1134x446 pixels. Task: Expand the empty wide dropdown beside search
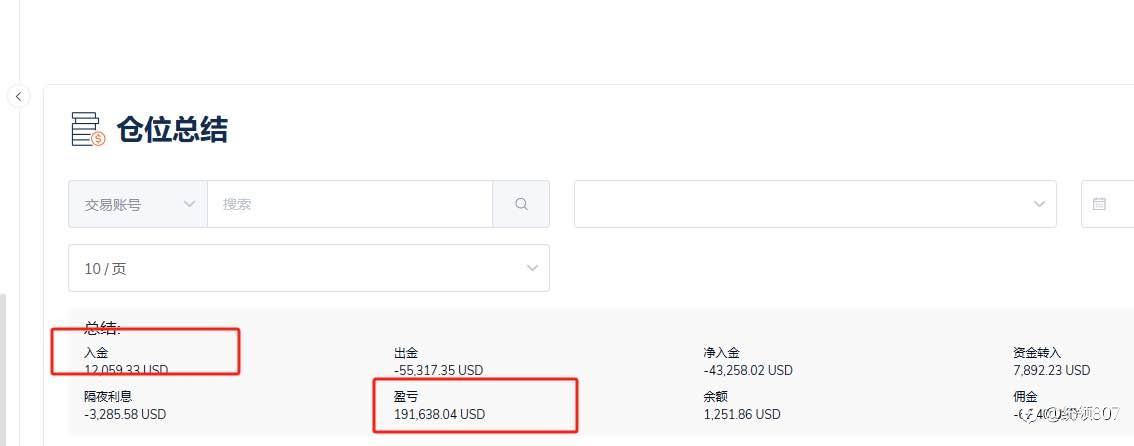click(x=815, y=204)
